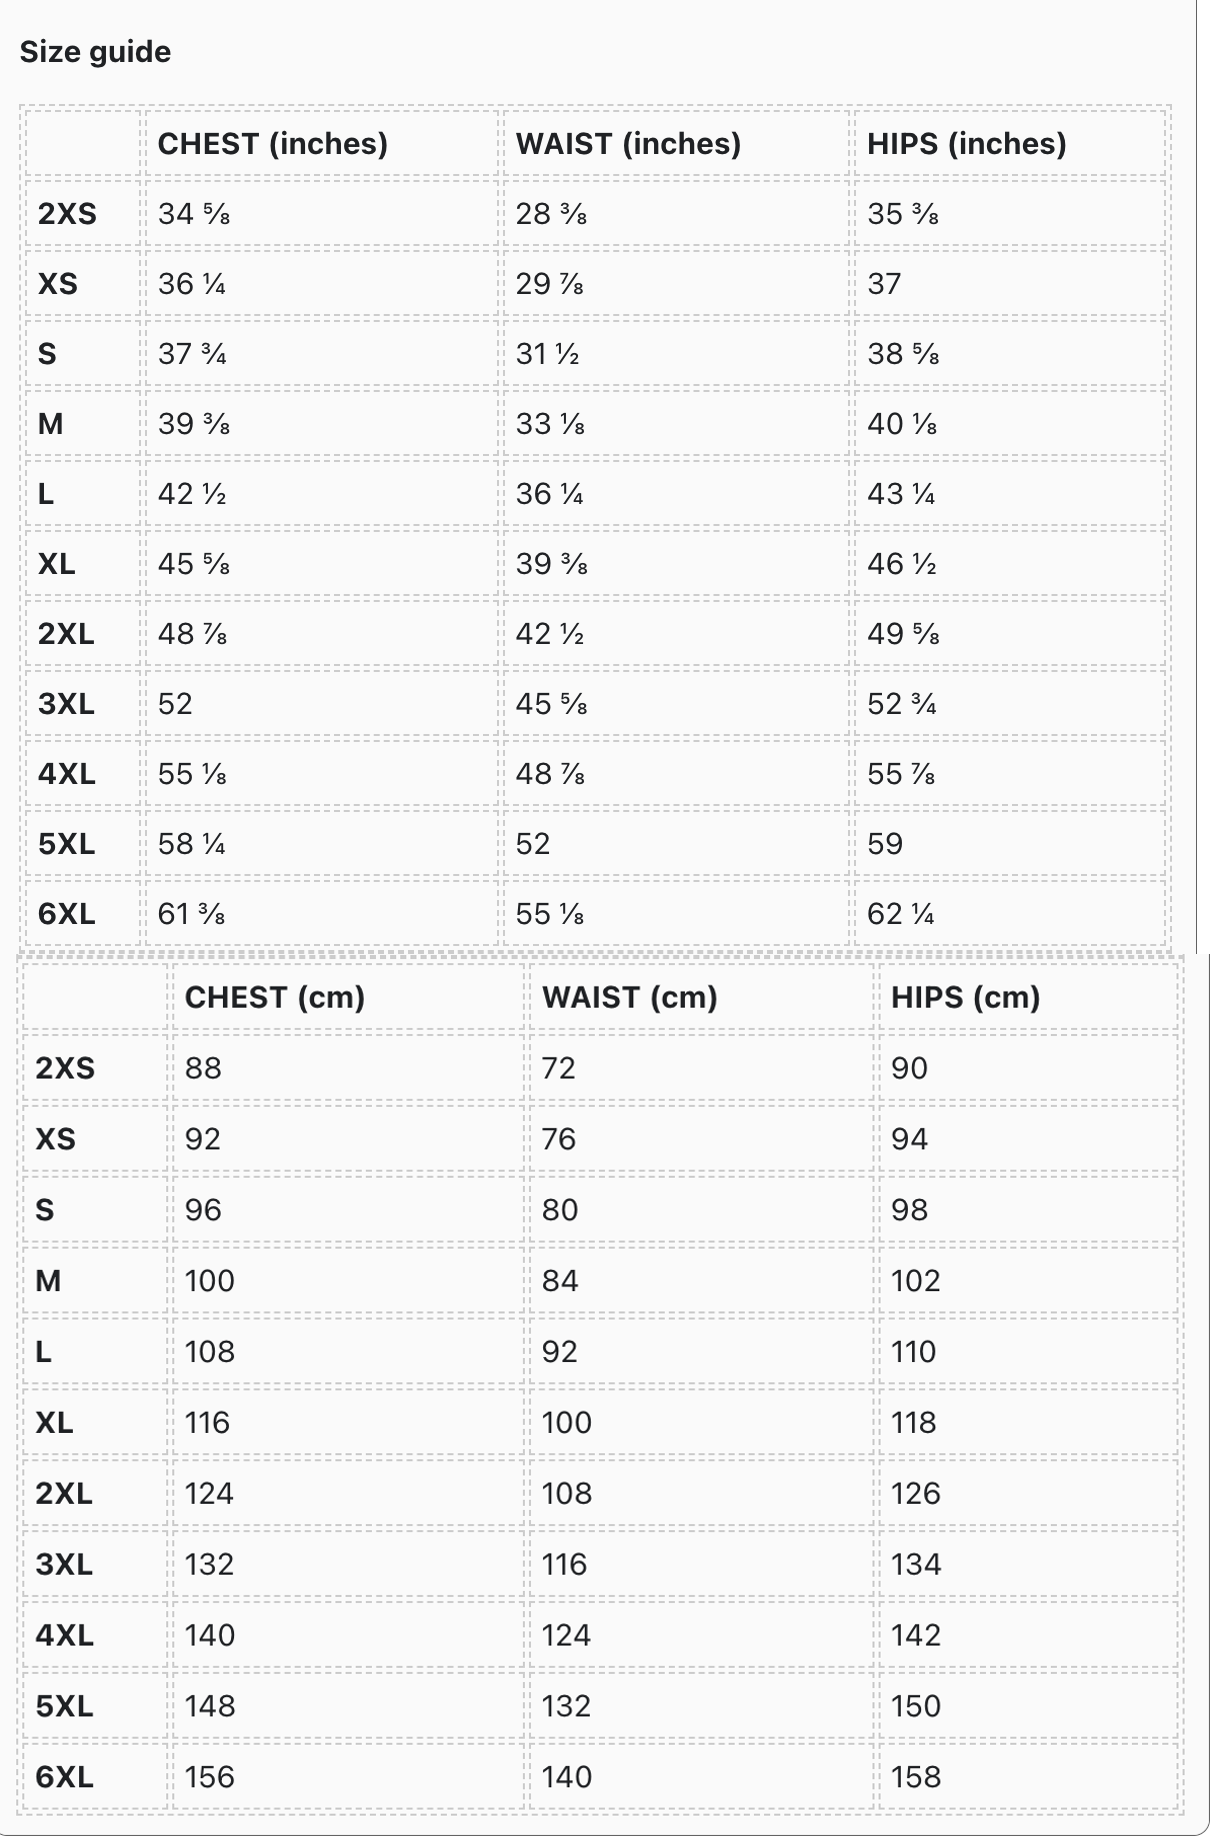The height and width of the screenshot is (1841, 1215).
Task: Select the 3XL hips value 52 ¾
Action: (901, 704)
